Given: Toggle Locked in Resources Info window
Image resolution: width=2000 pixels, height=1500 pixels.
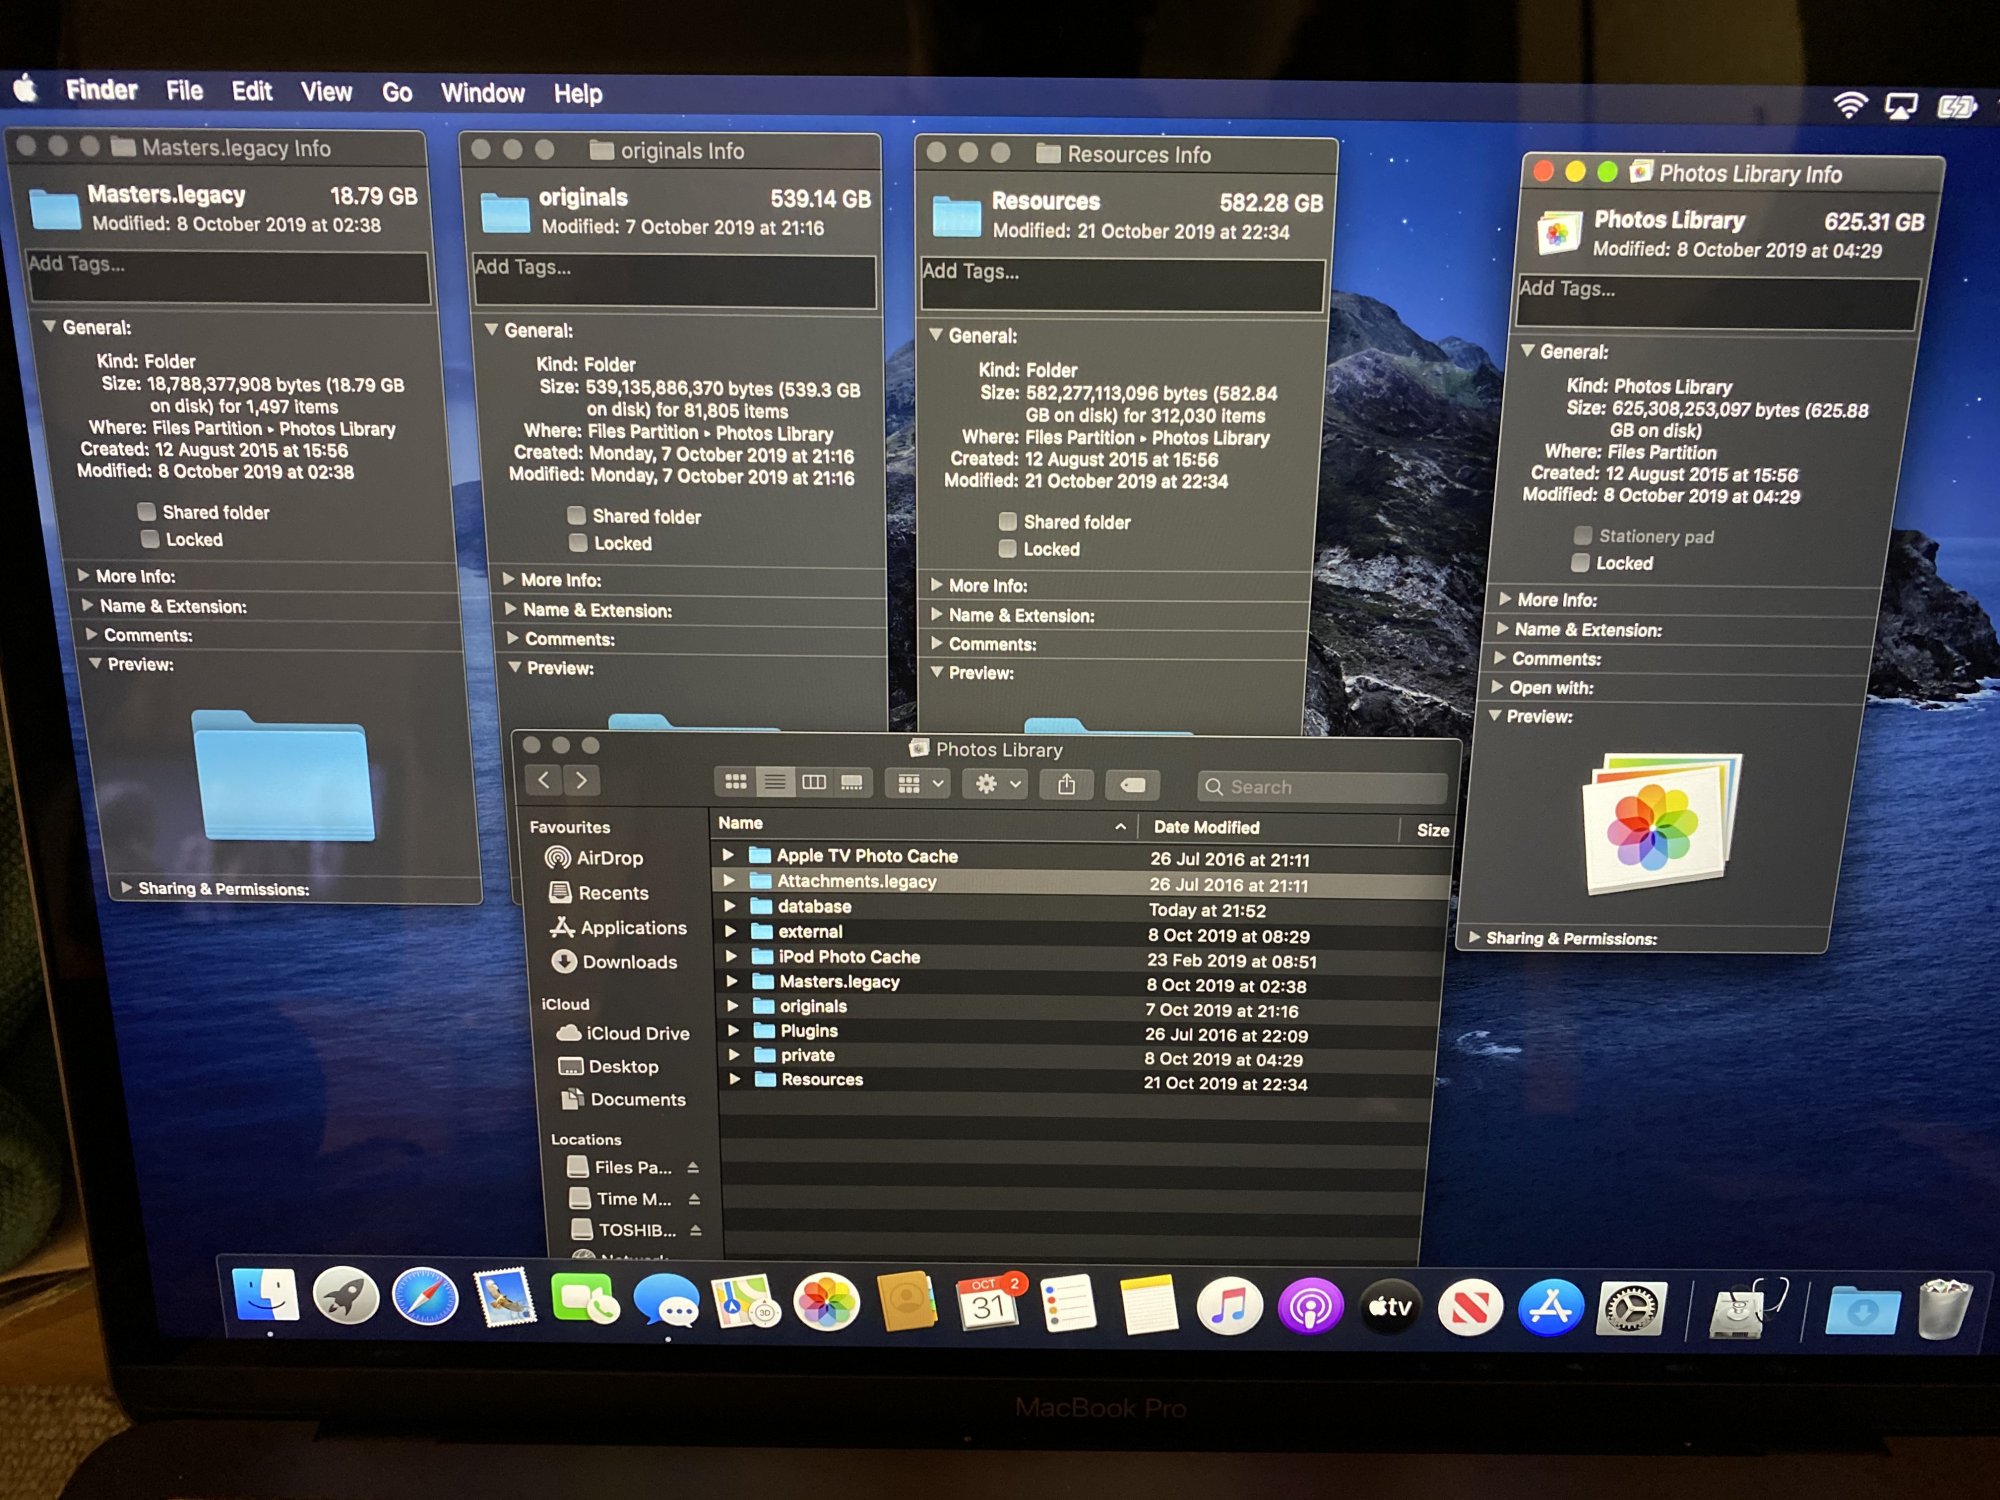Looking at the screenshot, I should [1008, 548].
